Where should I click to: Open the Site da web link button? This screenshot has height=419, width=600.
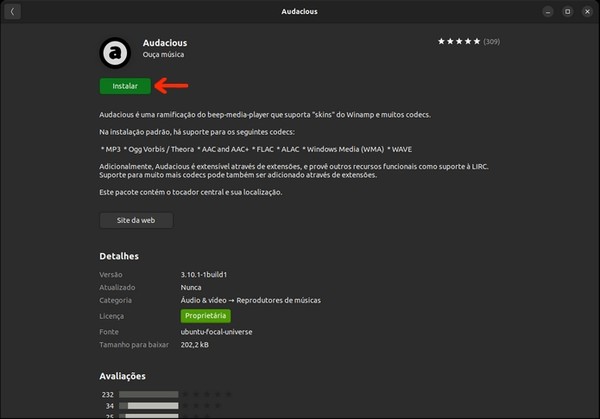(136, 220)
